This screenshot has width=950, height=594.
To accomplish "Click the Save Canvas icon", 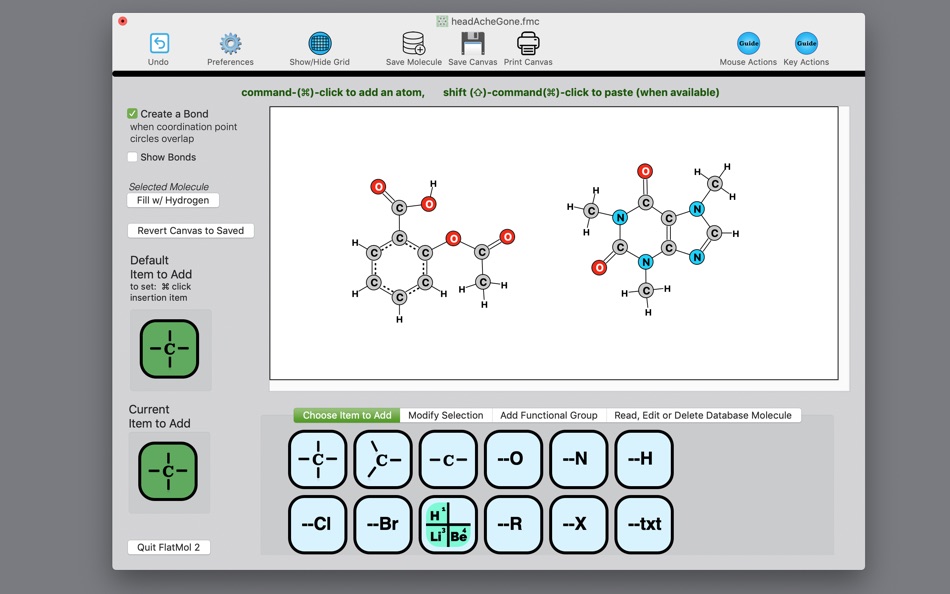I will 470,44.
